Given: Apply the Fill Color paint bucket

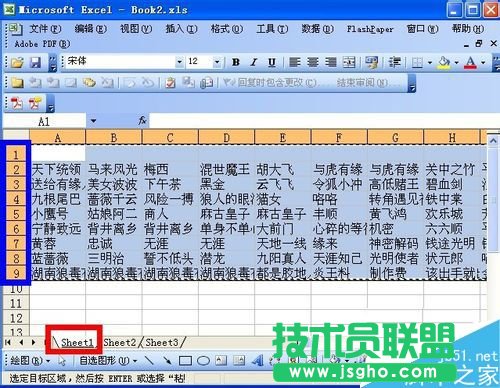Looking at the screenshot, I should click(x=444, y=62).
